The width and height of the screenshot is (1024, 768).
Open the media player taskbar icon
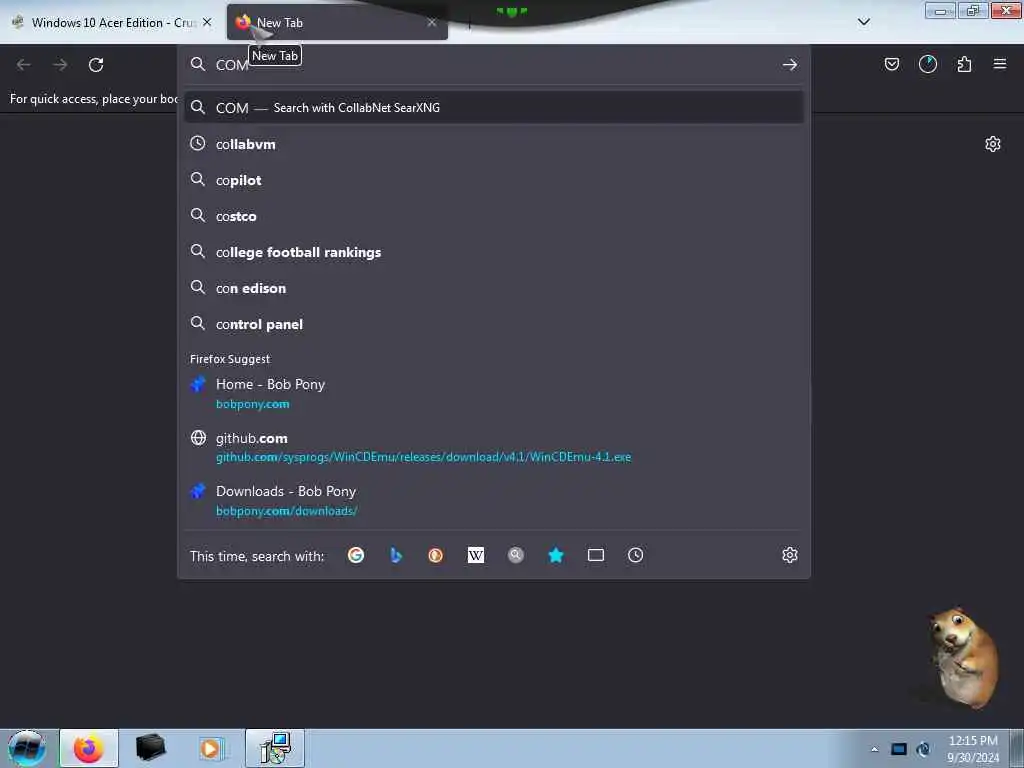click(211, 748)
